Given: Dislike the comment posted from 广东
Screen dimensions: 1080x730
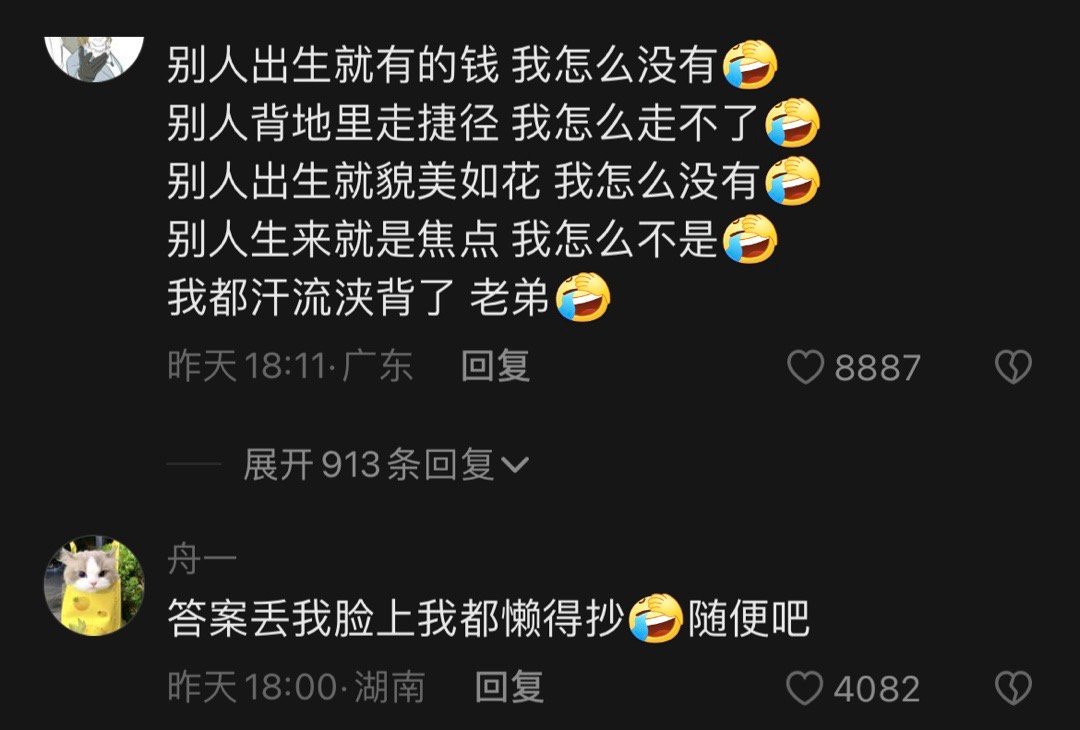Looking at the screenshot, I should pos(1013,366).
